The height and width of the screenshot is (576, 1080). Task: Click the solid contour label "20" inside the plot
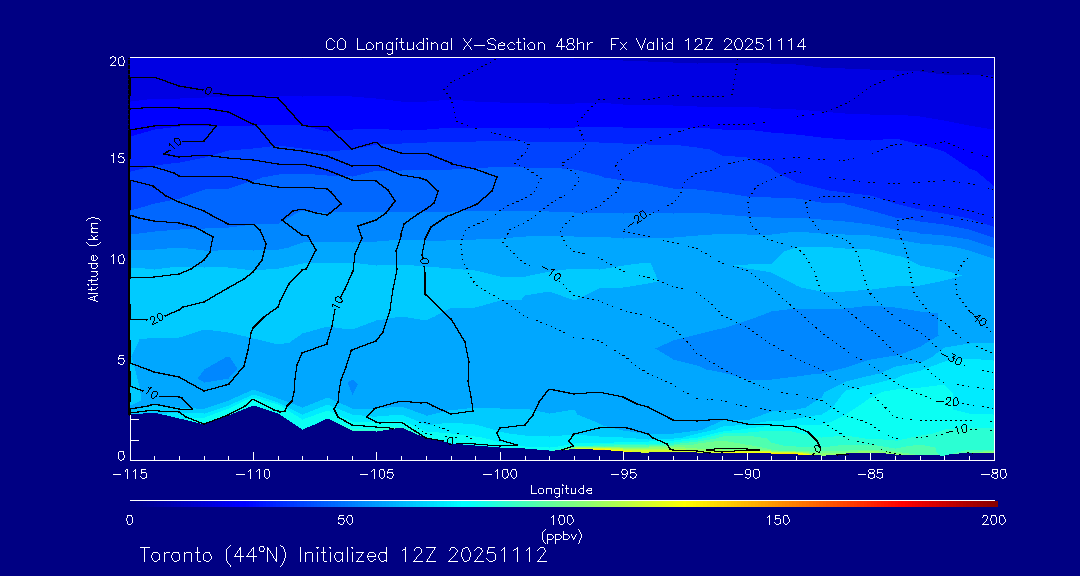156,318
